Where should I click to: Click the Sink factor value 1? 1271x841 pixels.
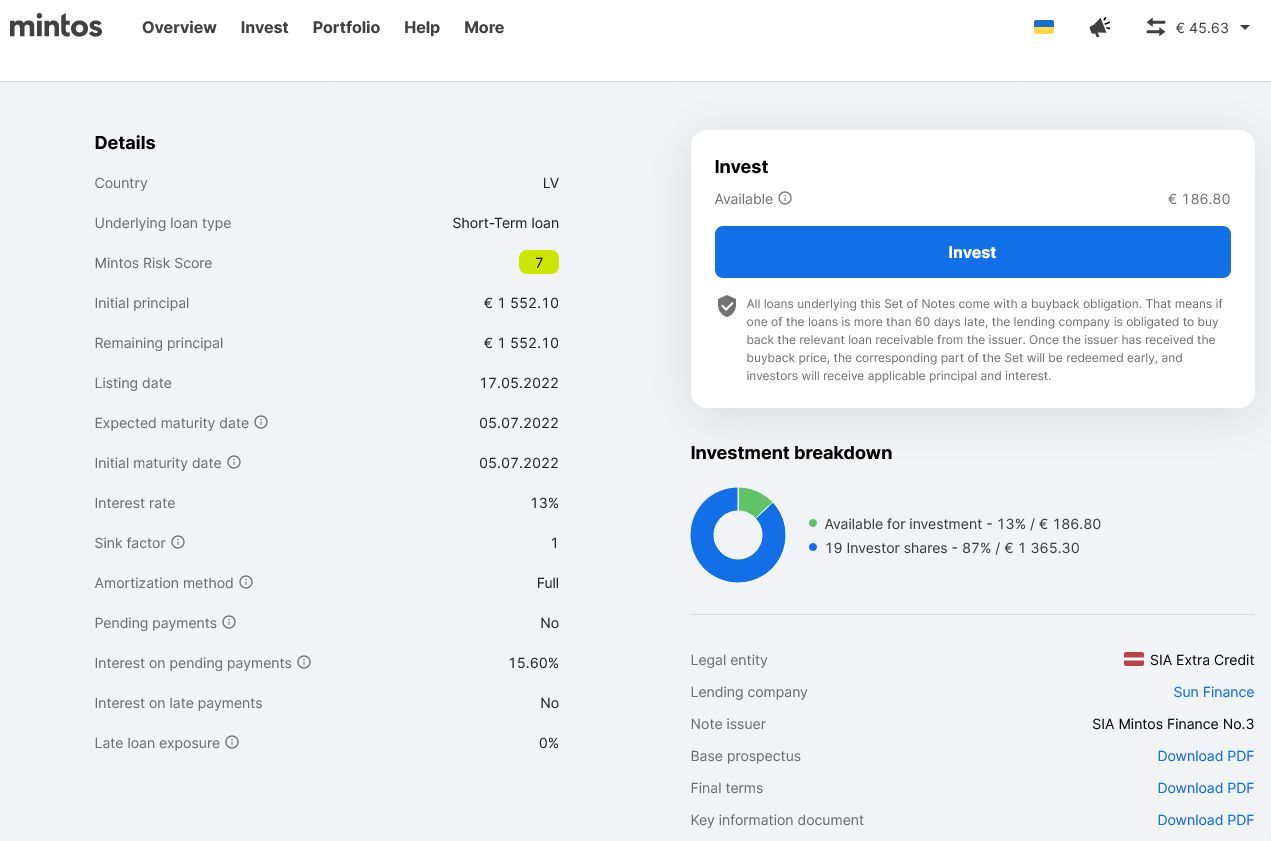[554, 543]
